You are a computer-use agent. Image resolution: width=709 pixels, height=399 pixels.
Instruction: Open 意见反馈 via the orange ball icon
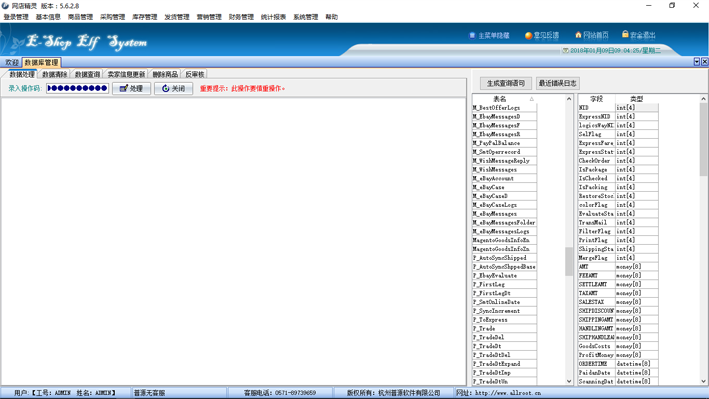point(528,35)
